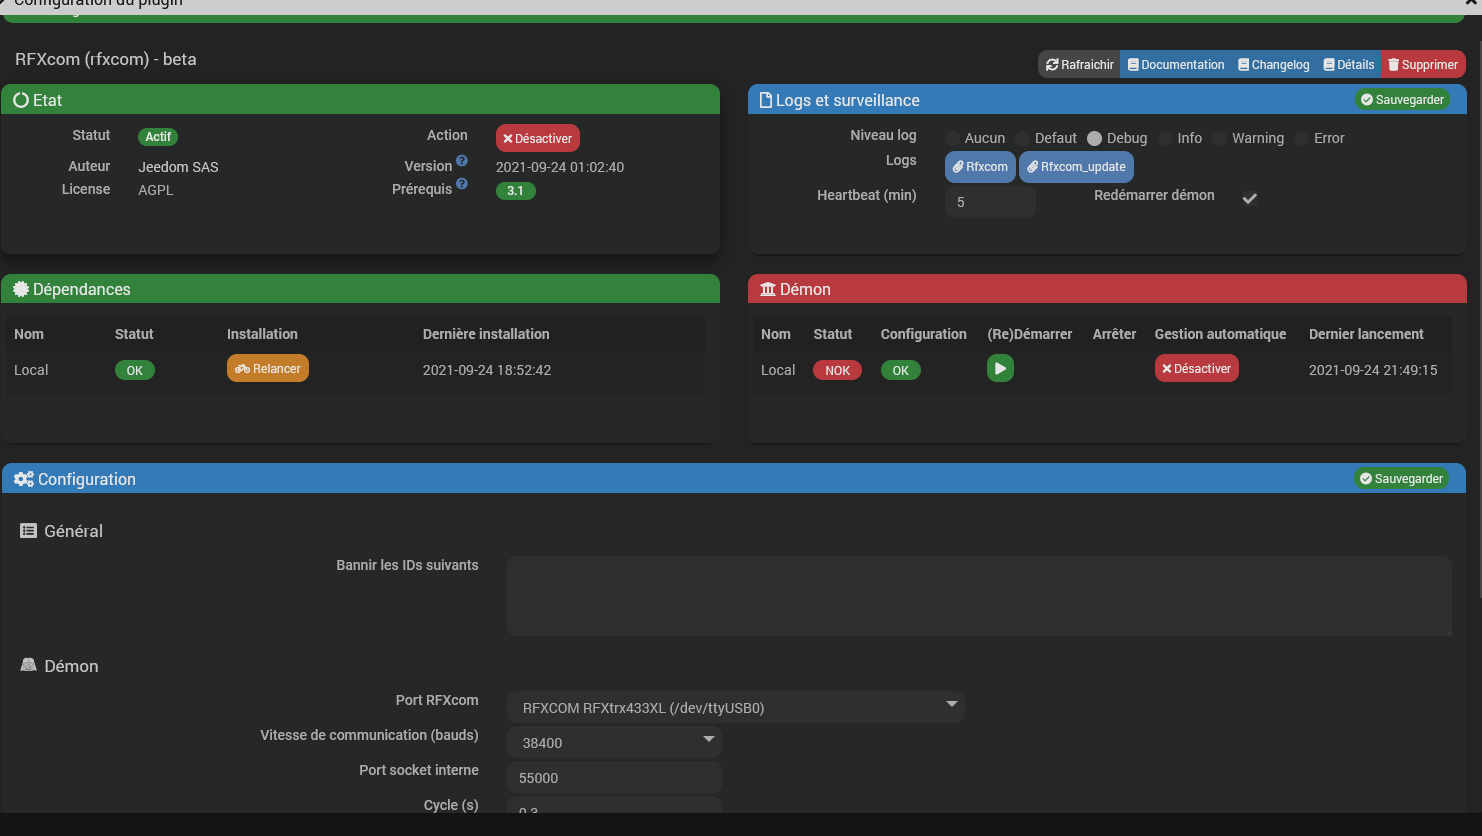The width and height of the screenshot is (1482, 836).
Task: Click the OK dependencies status badge
Action: point(135,370)
